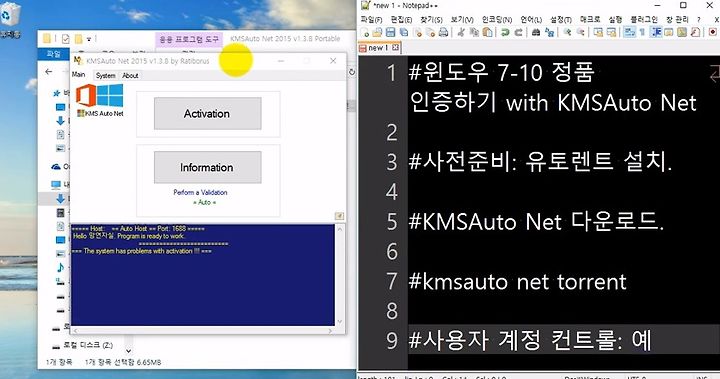Screen dimensions: 720x379
Task: Open the 인코딩(N) menu
Action: (497, 19)
